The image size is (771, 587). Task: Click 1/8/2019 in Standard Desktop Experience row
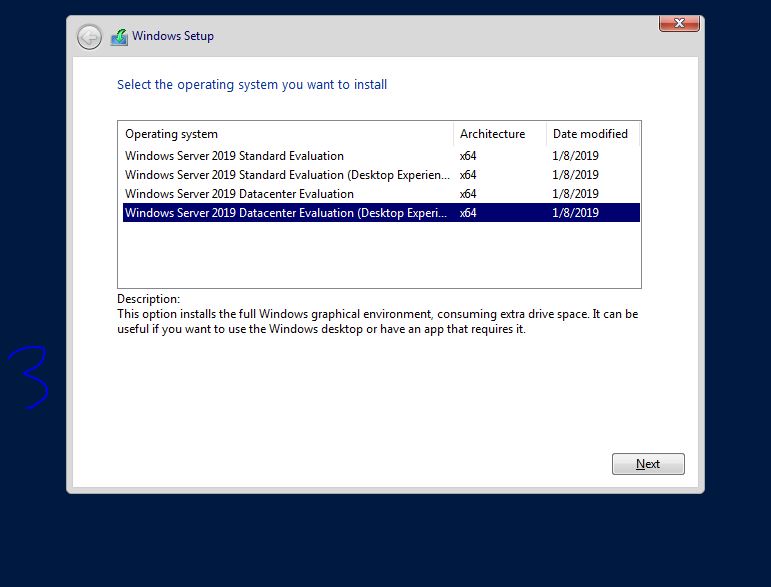[x=575, y=175]
